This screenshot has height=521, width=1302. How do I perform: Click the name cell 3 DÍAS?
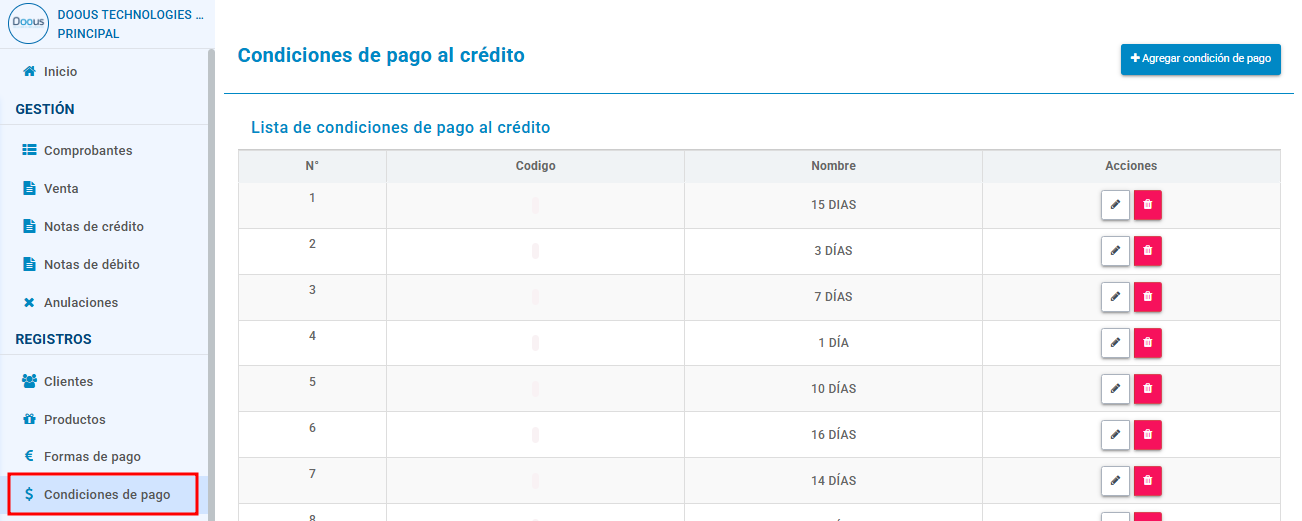833,251
